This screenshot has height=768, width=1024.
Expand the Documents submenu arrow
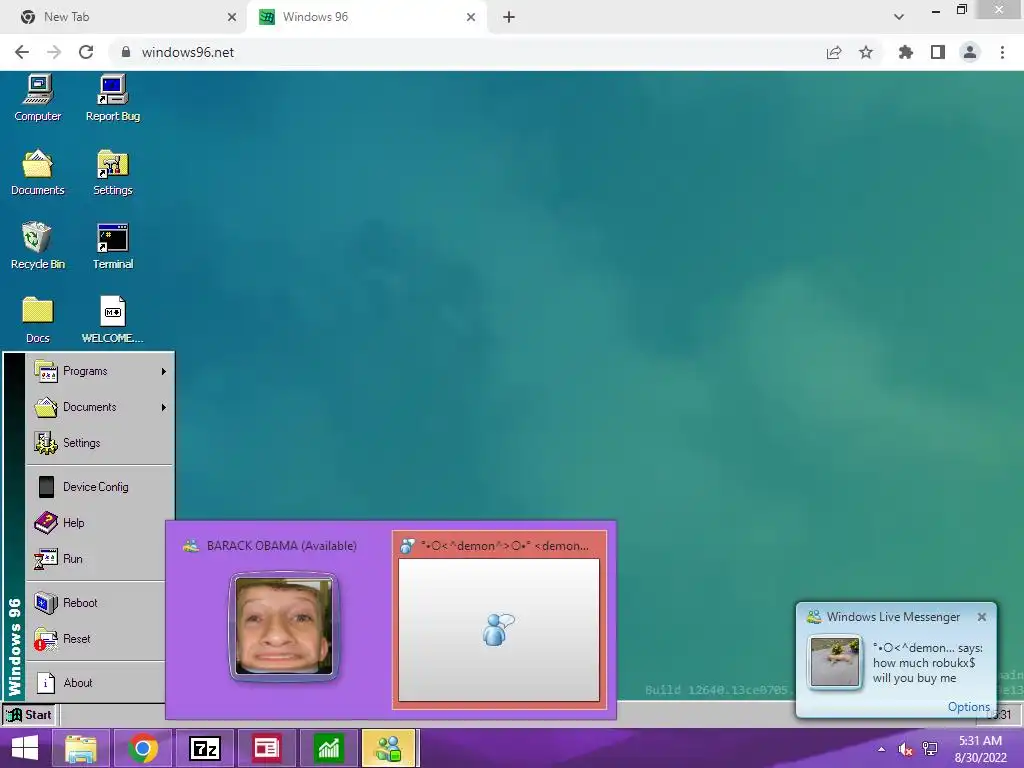163,407
